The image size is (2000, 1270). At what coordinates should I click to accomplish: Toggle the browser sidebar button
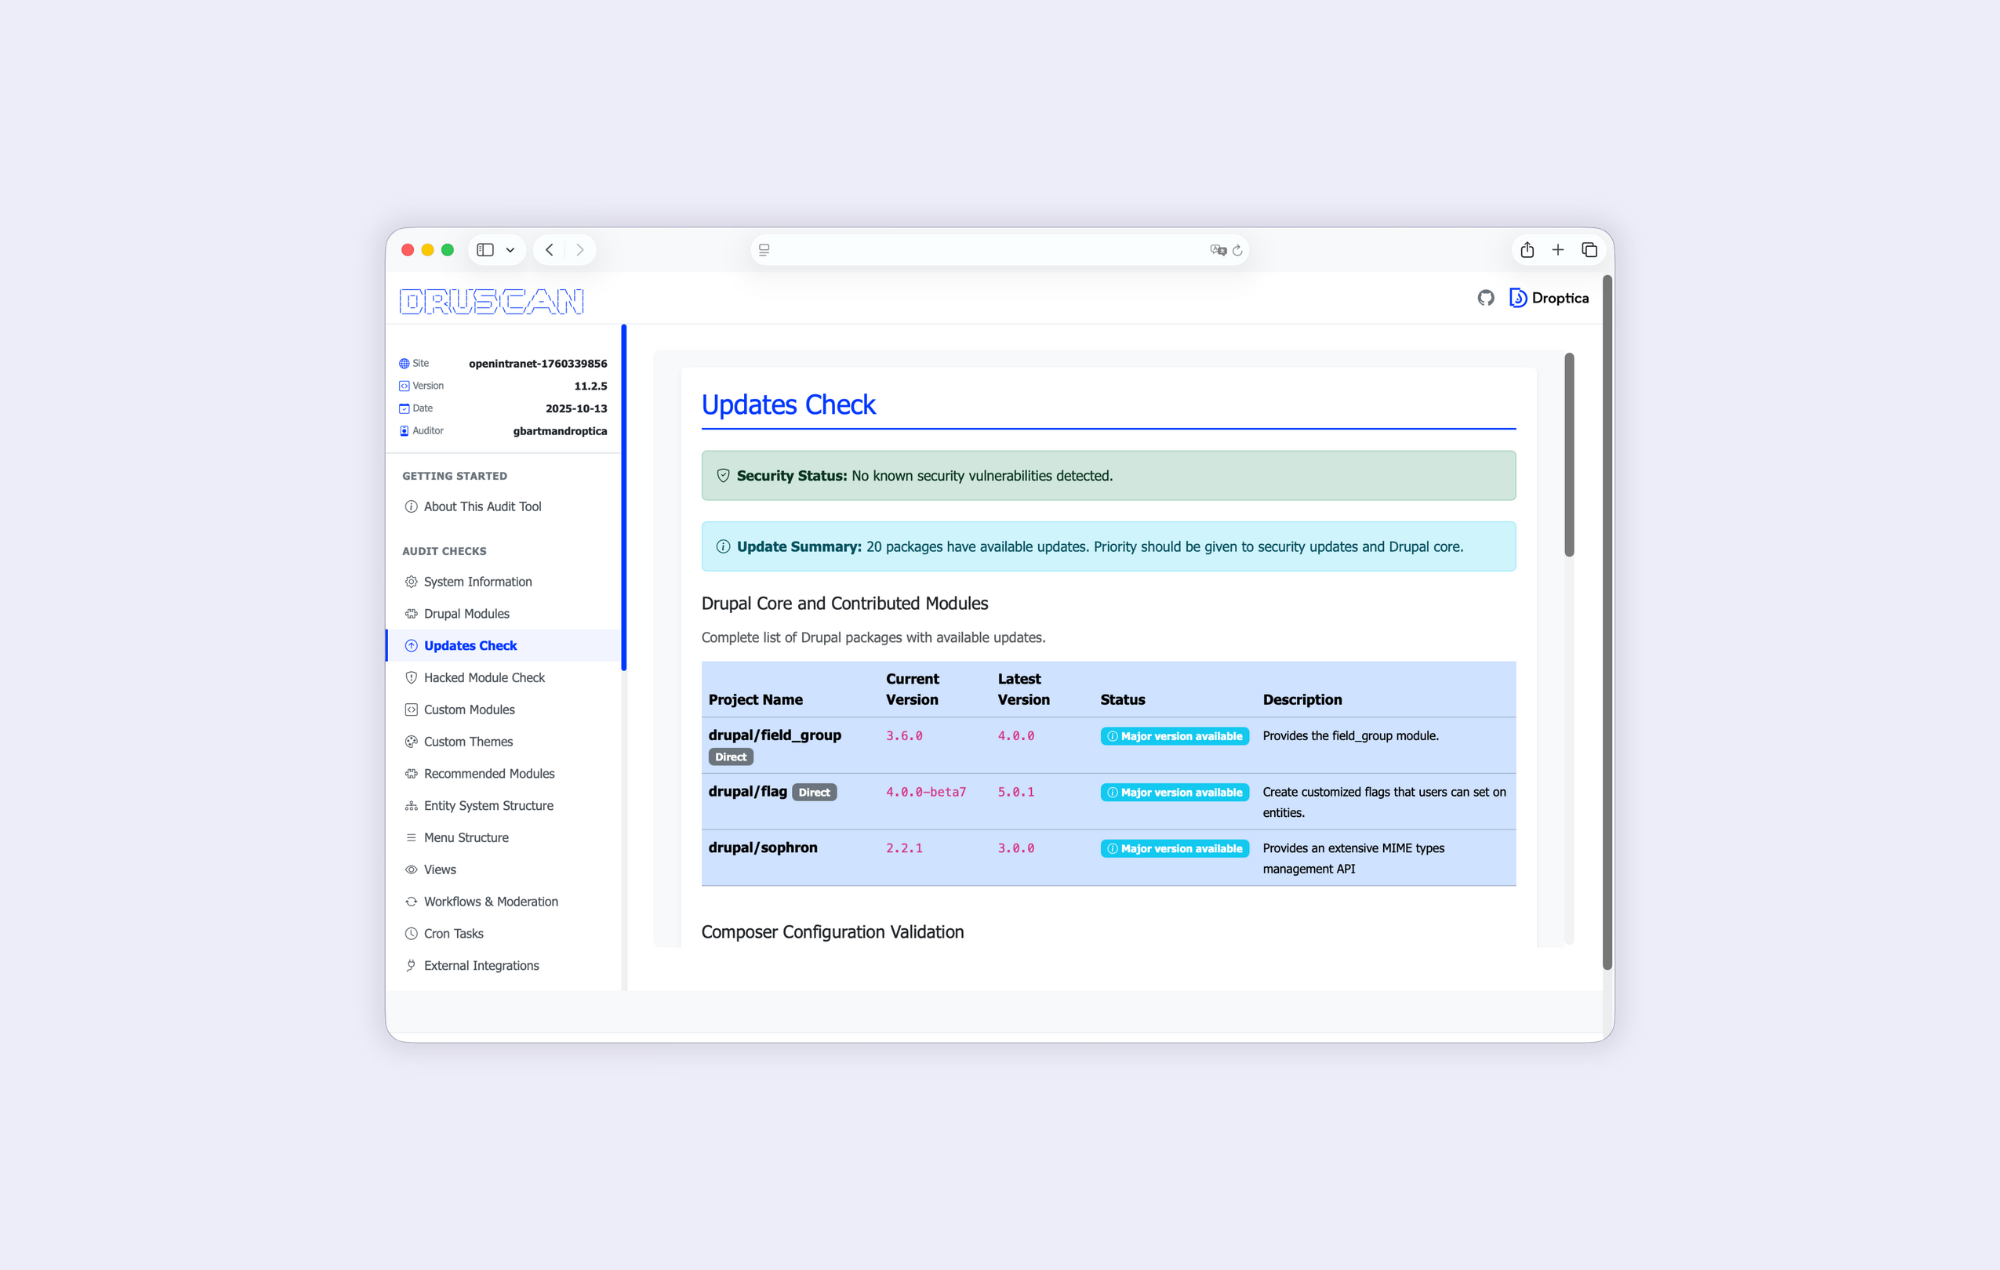pyautogui.click(x=485, y=250)
